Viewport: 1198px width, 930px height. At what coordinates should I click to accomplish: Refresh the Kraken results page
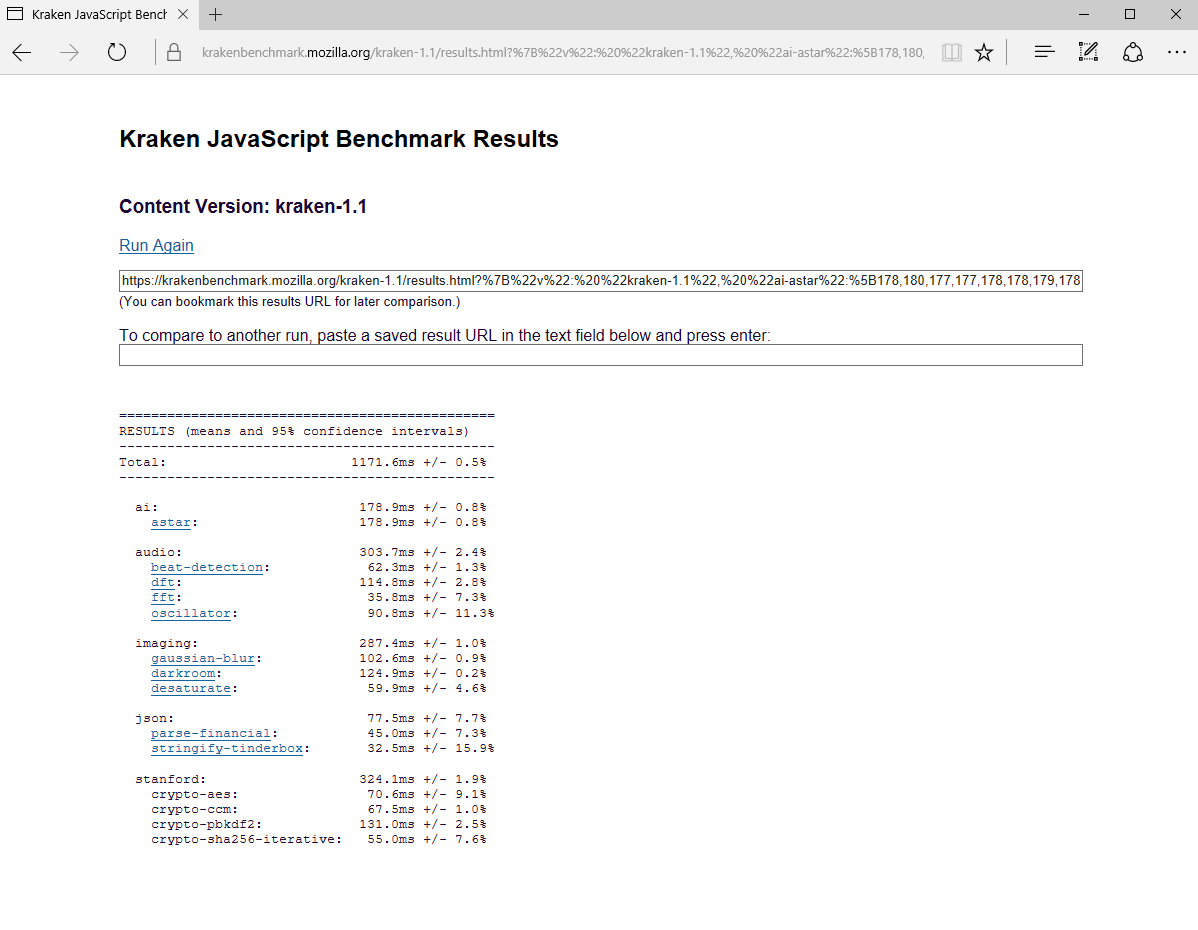(x=116, y=52)
